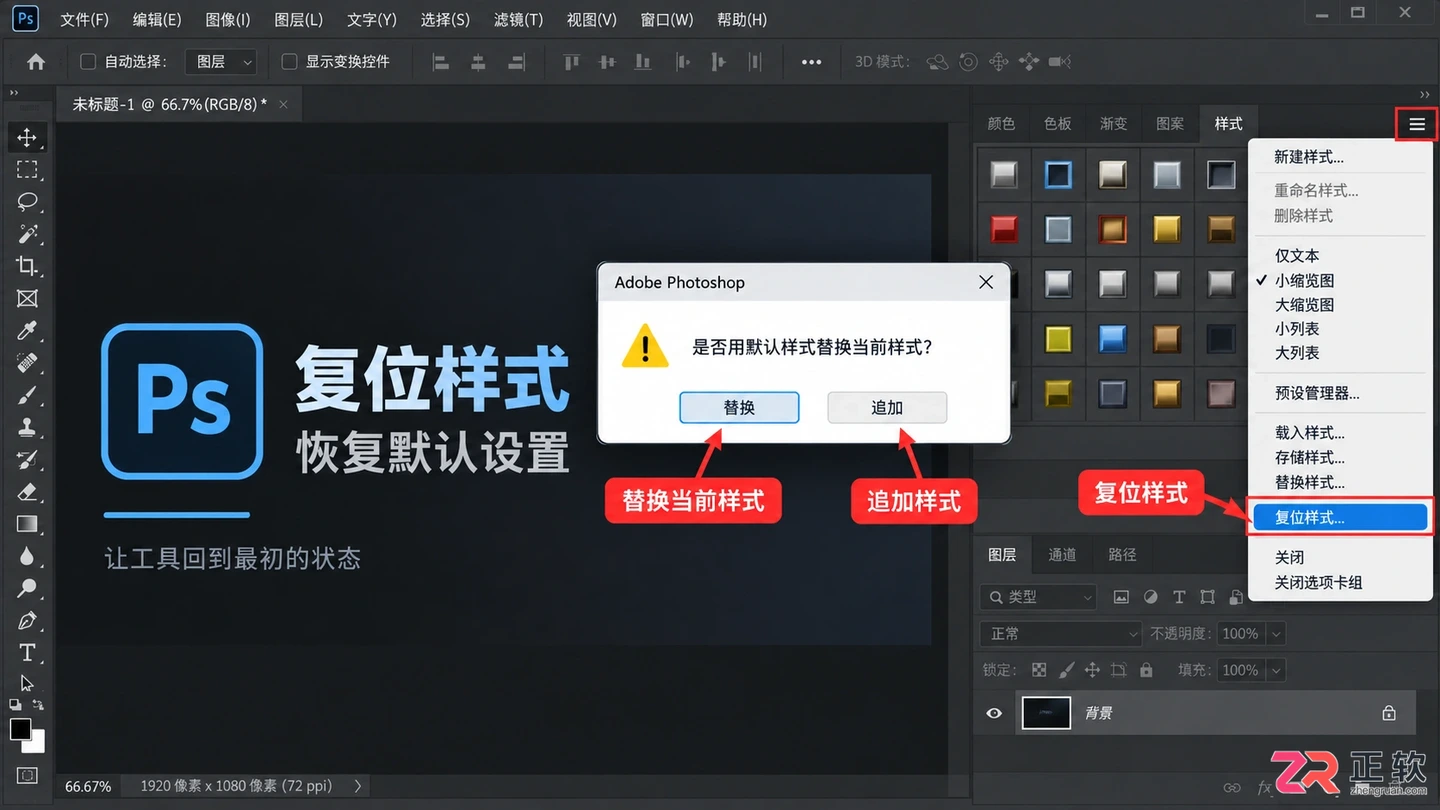Select the Magic Wand tool
Image resolution: width=1440 pixels, height=810 pixels.
click(x=27, y=234)
